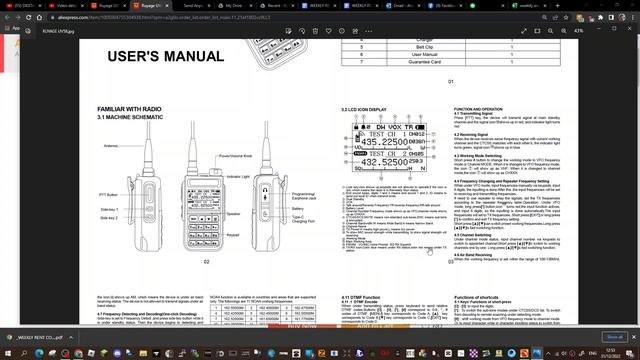Go back using the browser back arrow

pos(7,18)
